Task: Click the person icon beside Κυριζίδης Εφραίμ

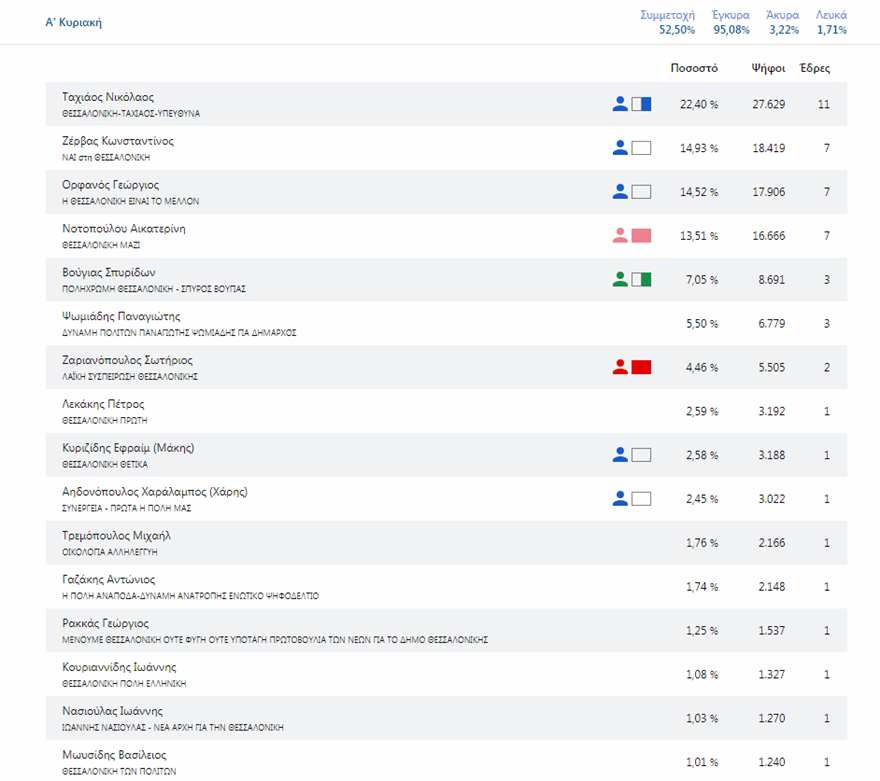Action: (x=620, y=454)
